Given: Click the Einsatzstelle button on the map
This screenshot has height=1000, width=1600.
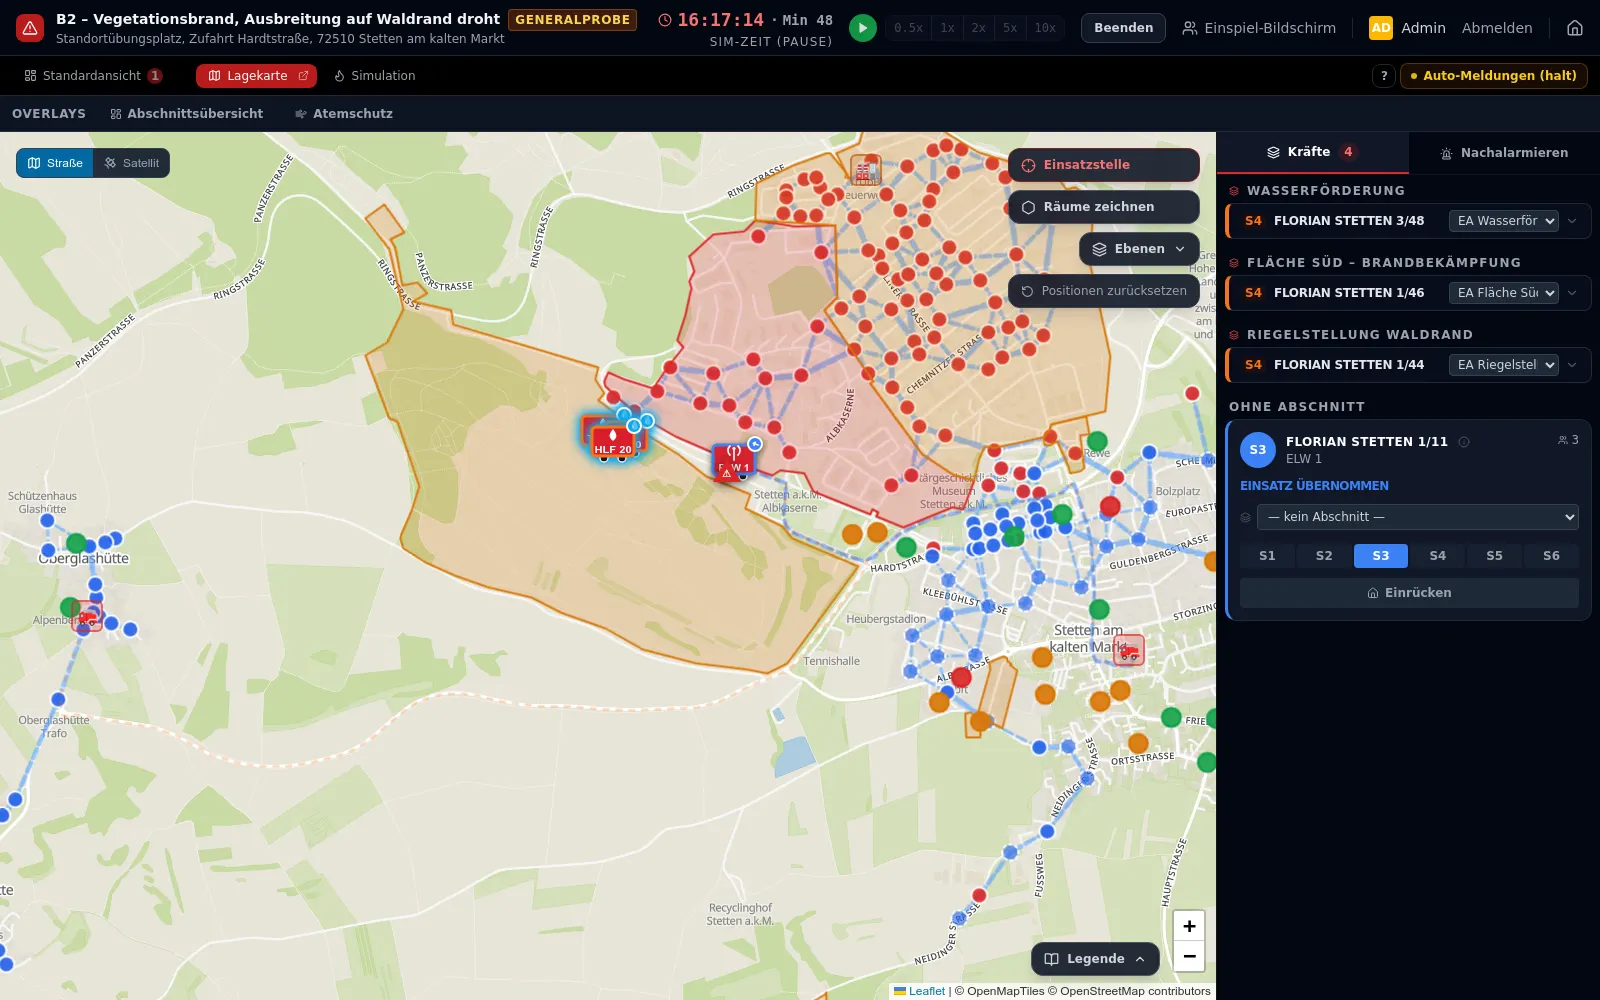Looking at the screenshot, I should point(1104,165).
